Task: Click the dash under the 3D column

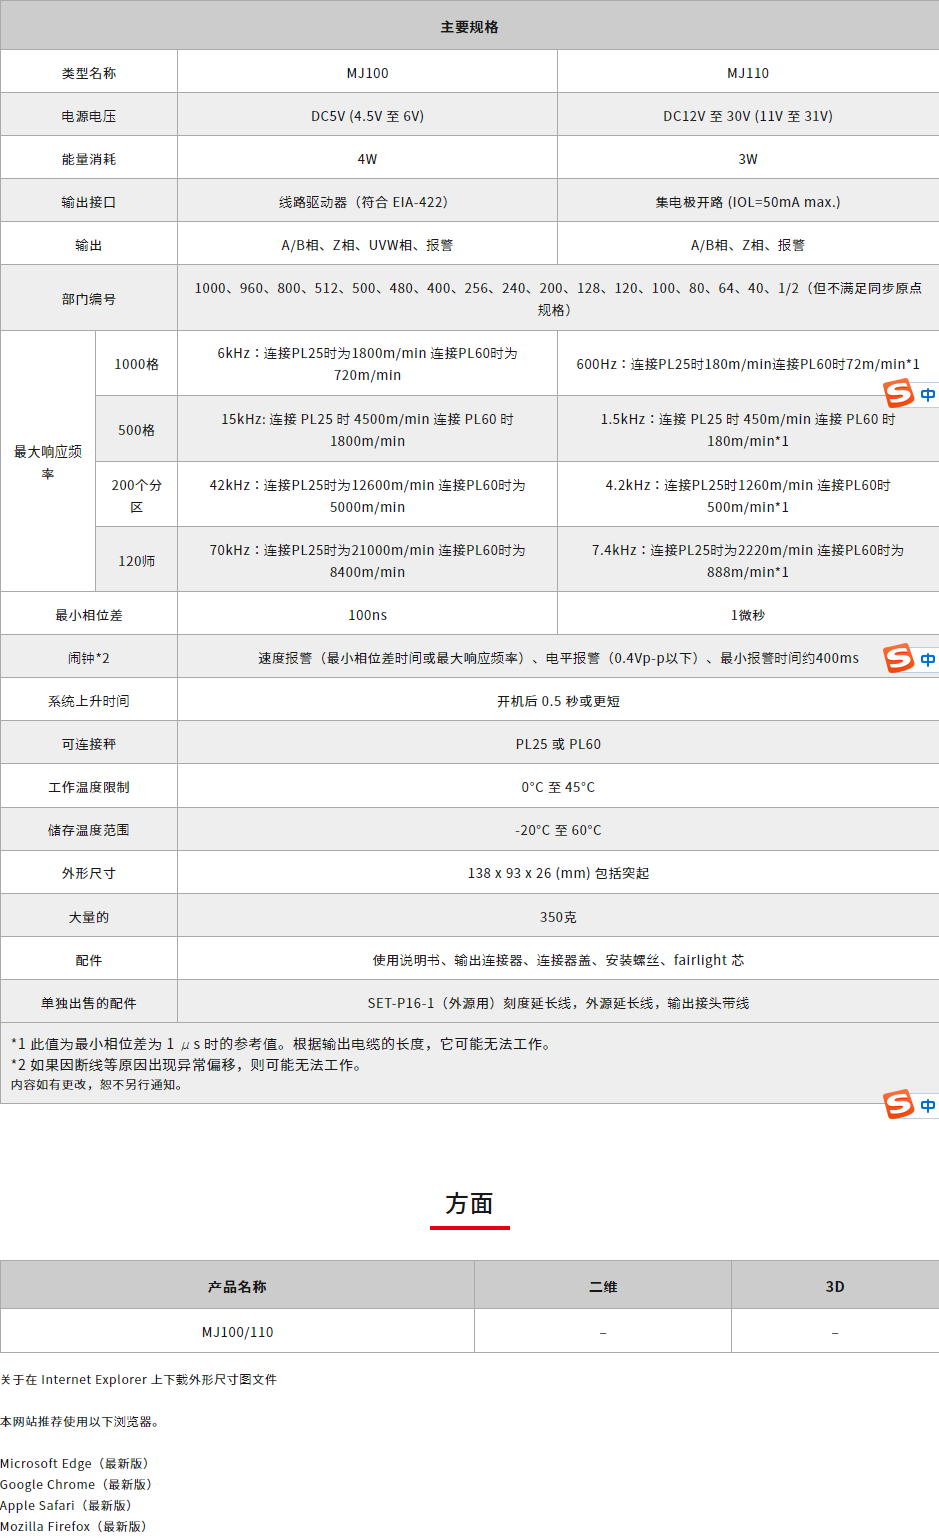Action: pos(834,1333)
